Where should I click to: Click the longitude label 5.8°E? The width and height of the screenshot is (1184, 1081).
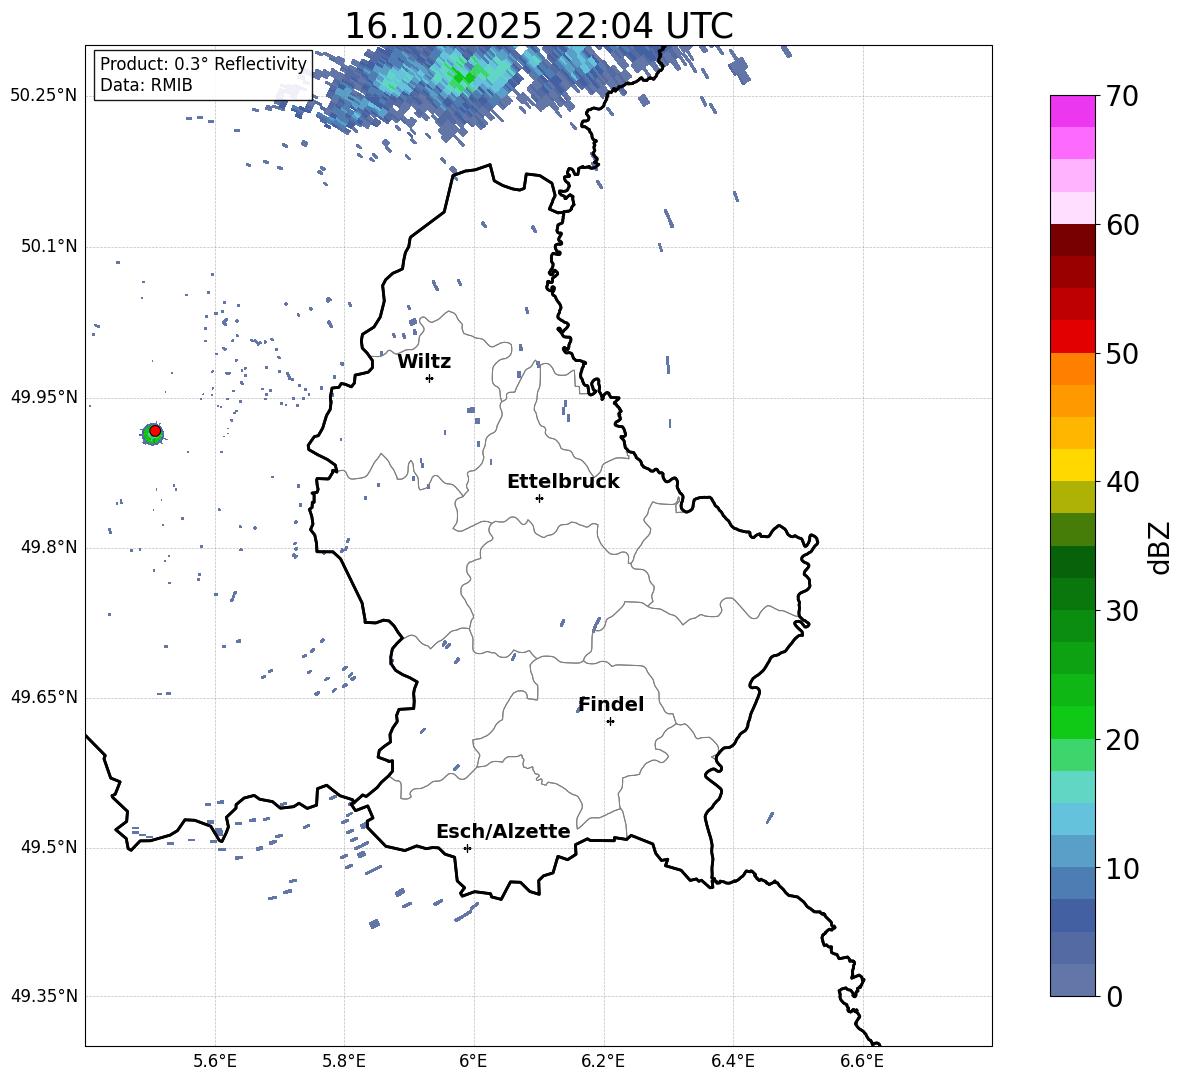point(344,1061)
